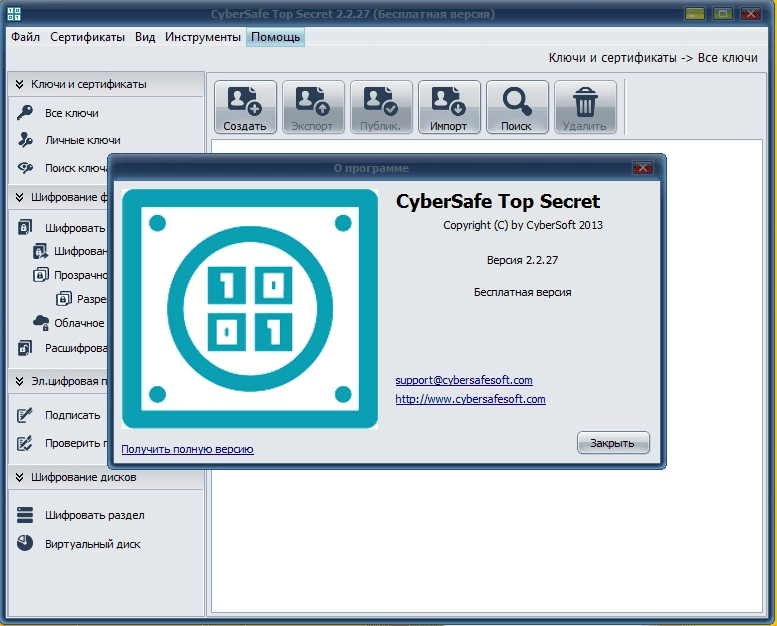Click the Расшифровать unlock icon
Image resolution: width=777 pixels, height=626 pixels.
25,348
